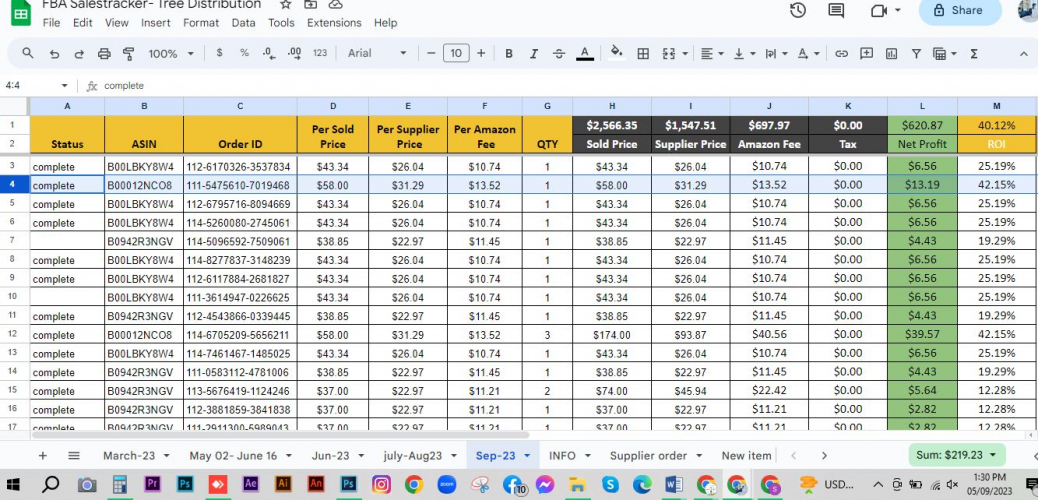Format as percent icon
Image resolution: width=1038 pixels, height=500 pixels.
pyautogui.click(x=244, y=53)
